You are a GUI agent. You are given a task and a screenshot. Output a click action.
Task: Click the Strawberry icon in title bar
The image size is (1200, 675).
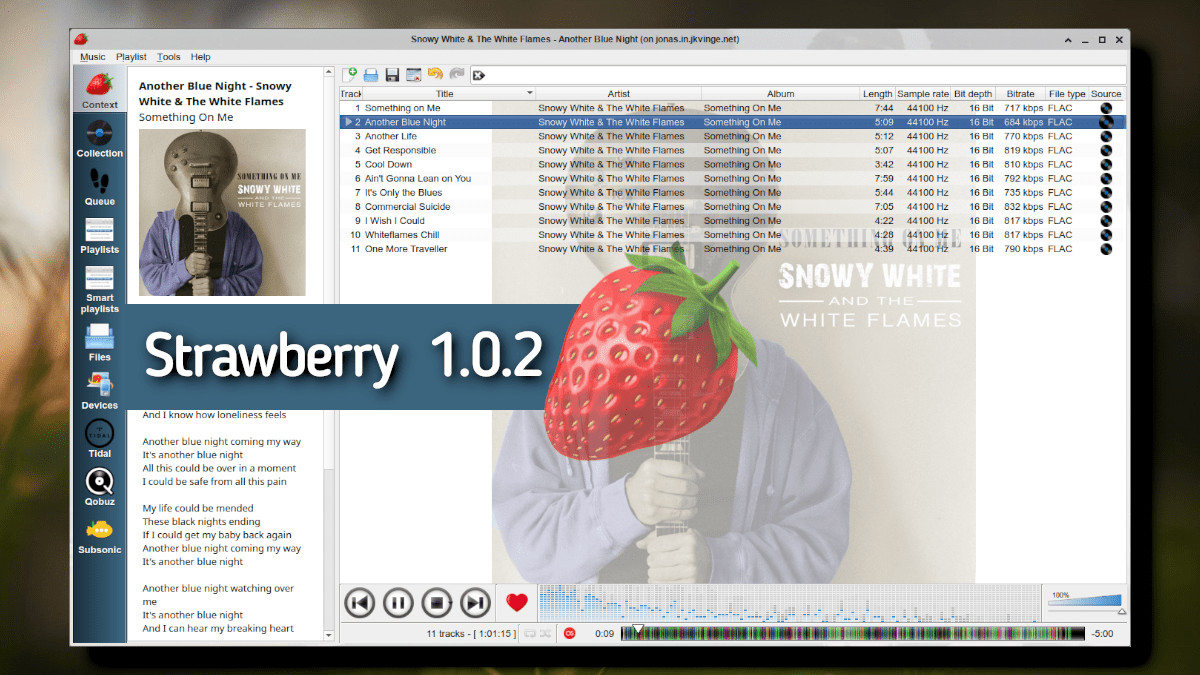[x=81, y=39]
